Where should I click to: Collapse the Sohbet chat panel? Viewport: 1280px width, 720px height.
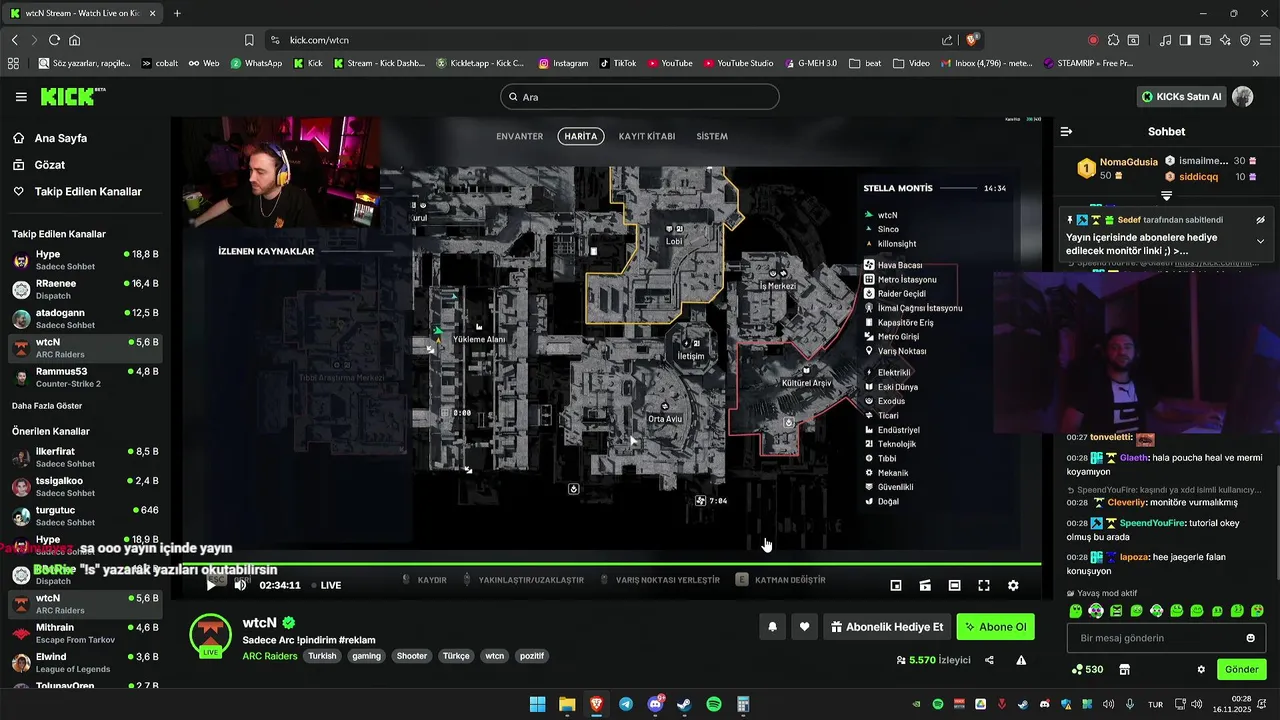[x=1066, y=131]
